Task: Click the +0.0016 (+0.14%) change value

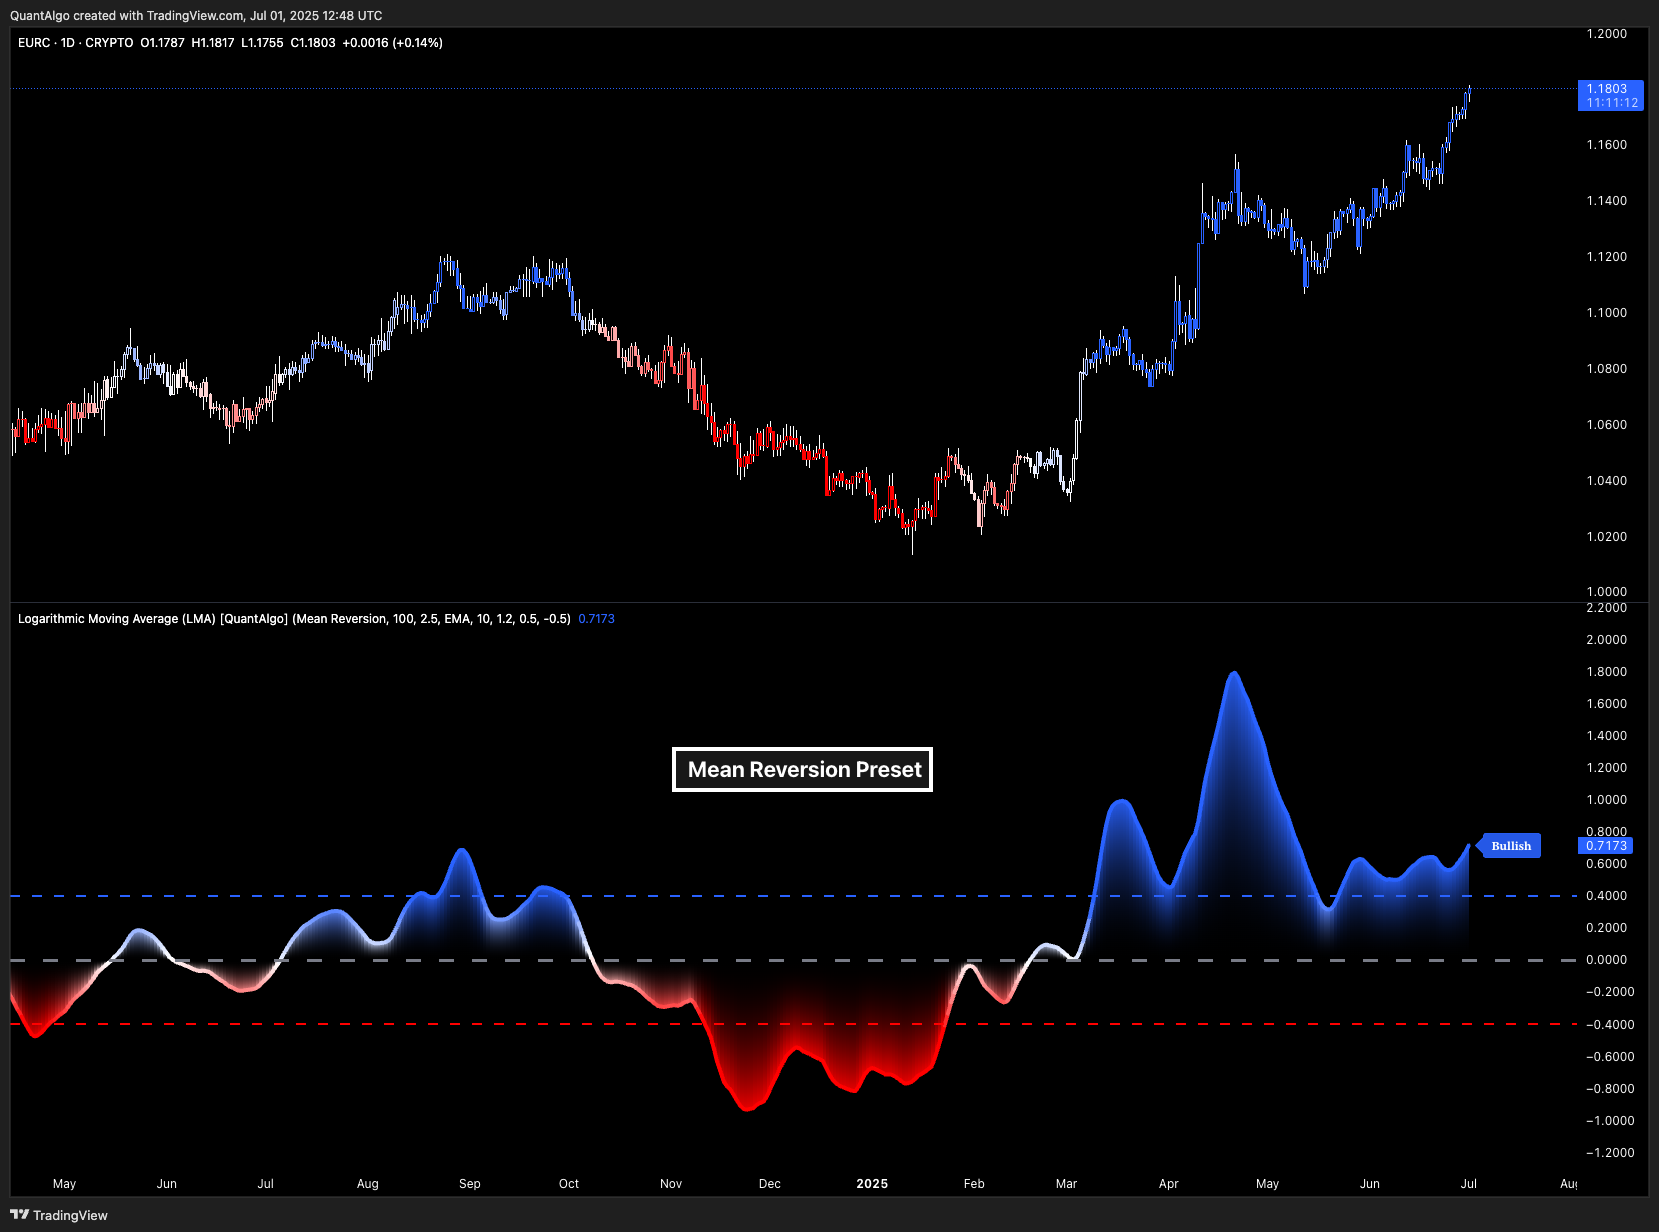Action: [x=392, y=43]
